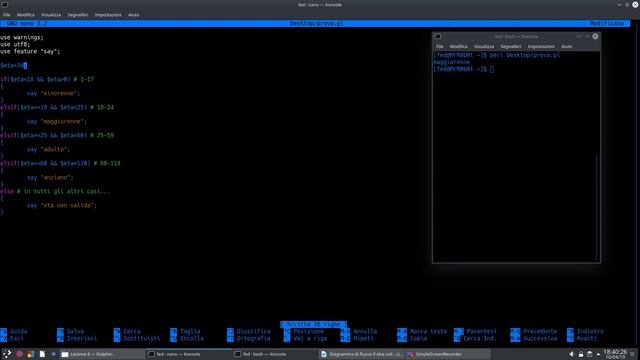Screen dimensions: 640x360
Task: Close the small bash Konsole window
Action: [x=595, y=36]
